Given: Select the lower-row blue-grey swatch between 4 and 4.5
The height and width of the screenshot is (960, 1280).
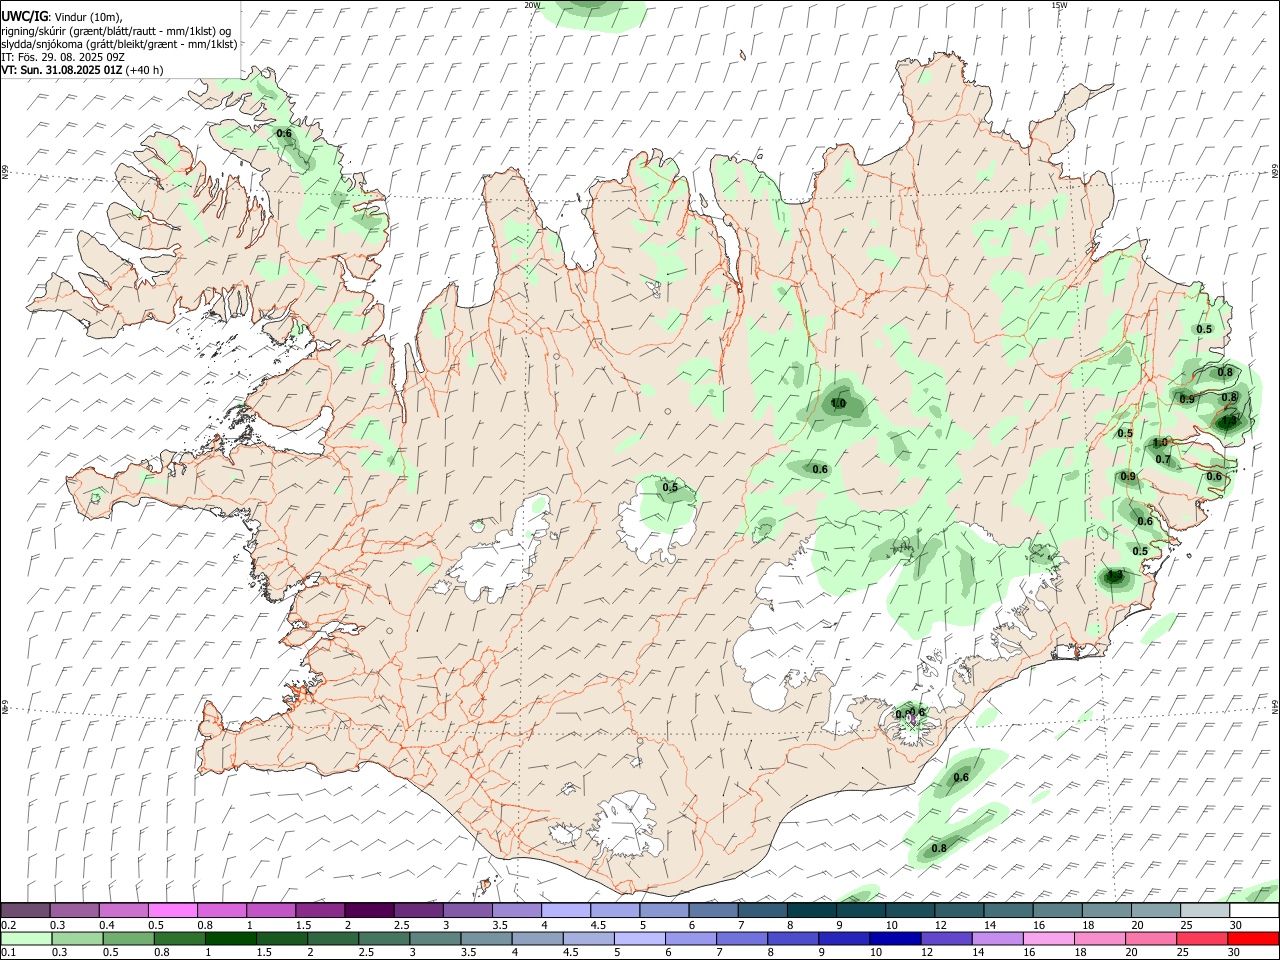Looking at the screenshot, I should pos(538,939).
